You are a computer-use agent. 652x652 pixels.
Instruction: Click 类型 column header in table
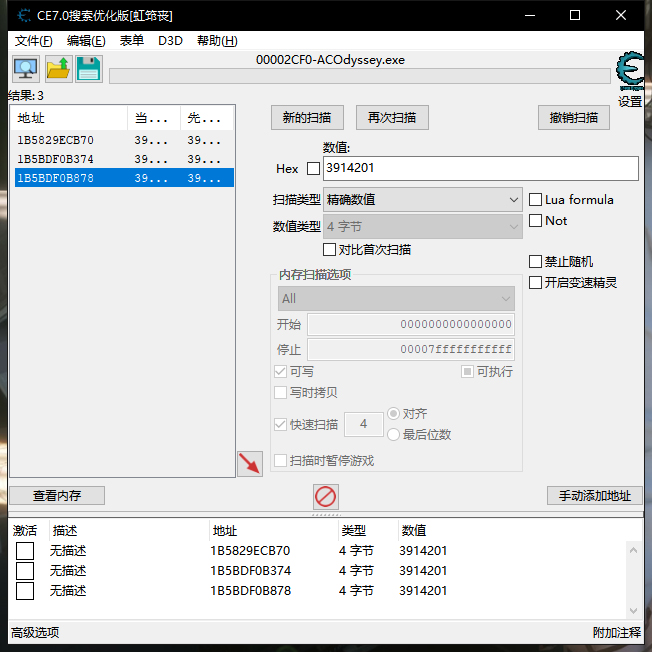coord(368,531)
